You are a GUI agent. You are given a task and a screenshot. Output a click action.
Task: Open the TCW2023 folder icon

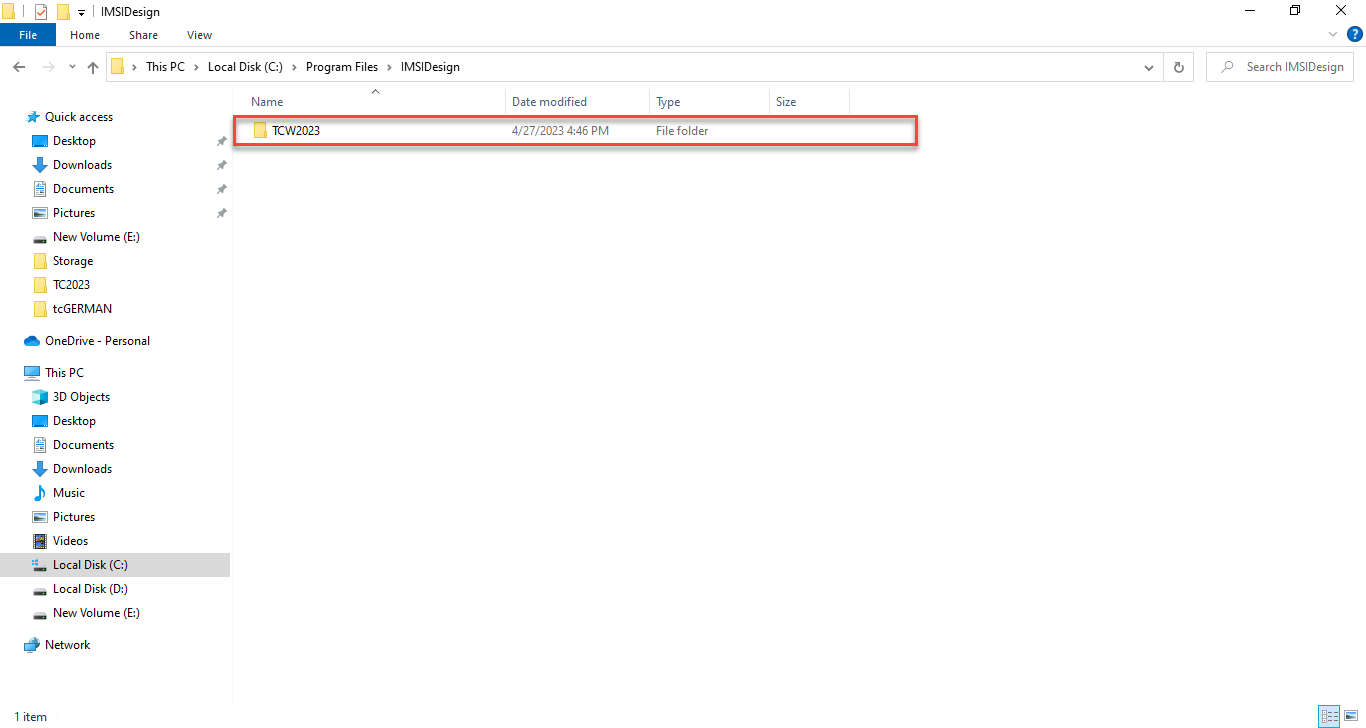click(260, 131)
